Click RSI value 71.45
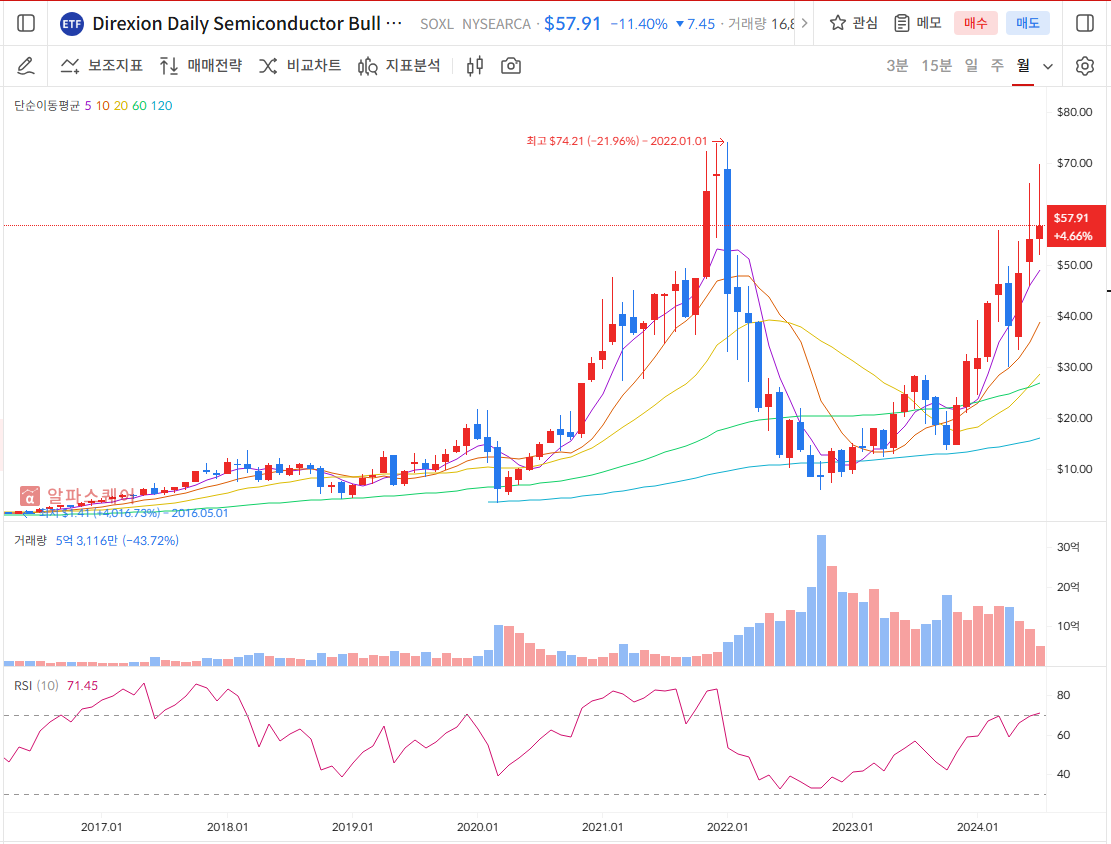This screenshot has width=1111, height=844. 82,686
